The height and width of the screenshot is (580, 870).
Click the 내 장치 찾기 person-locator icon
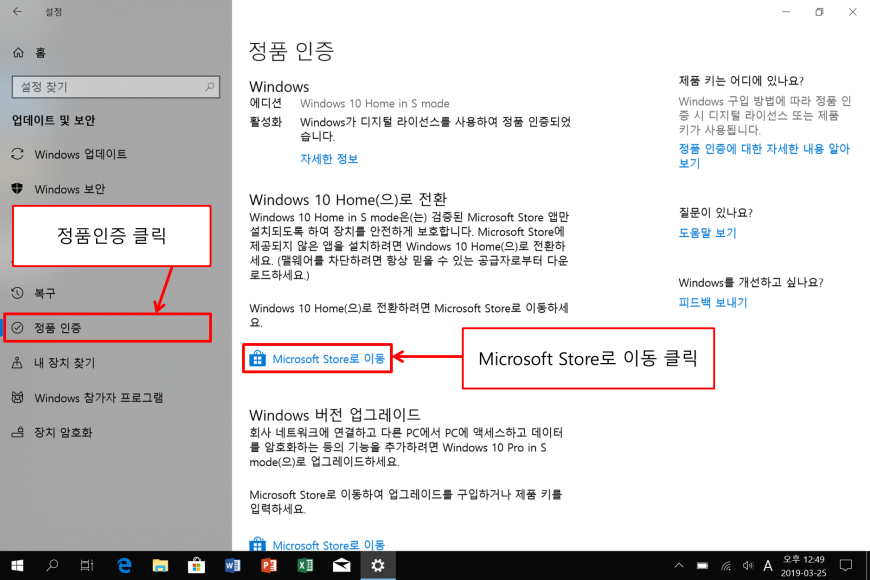[x=18, y=363]
